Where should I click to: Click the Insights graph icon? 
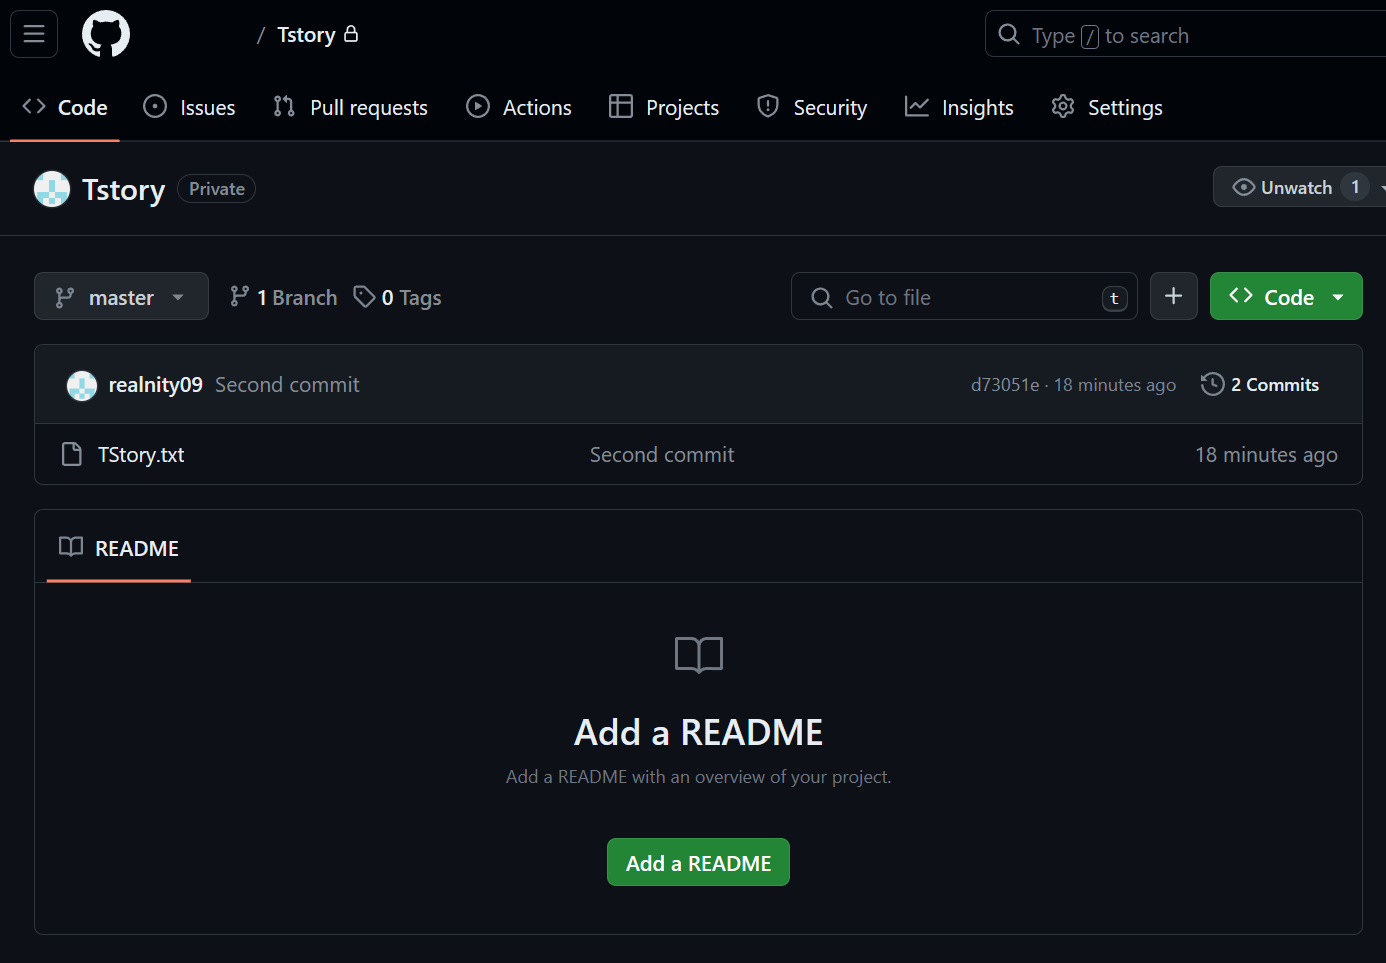click(917, 106)
